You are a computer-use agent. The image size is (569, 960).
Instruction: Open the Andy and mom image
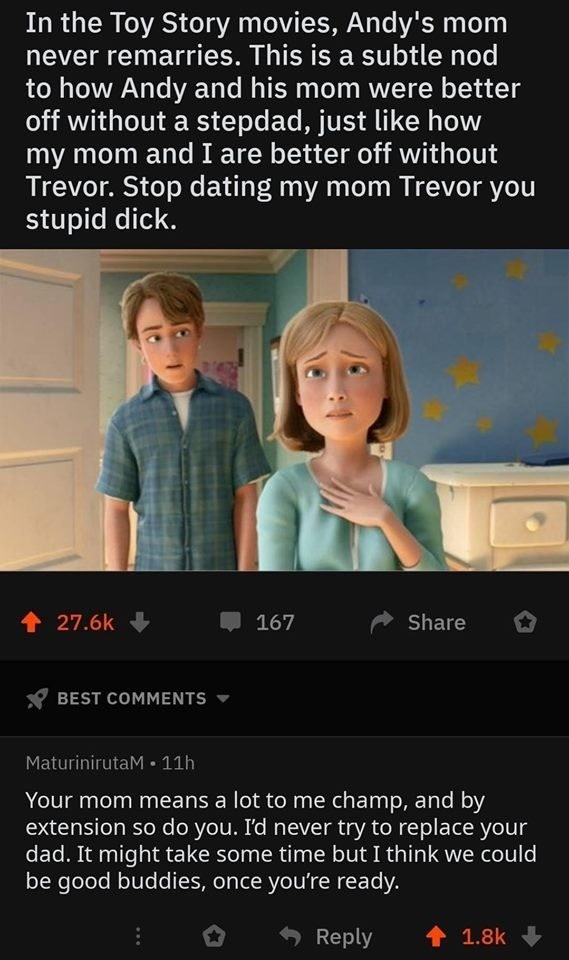[x=284, y=410]
